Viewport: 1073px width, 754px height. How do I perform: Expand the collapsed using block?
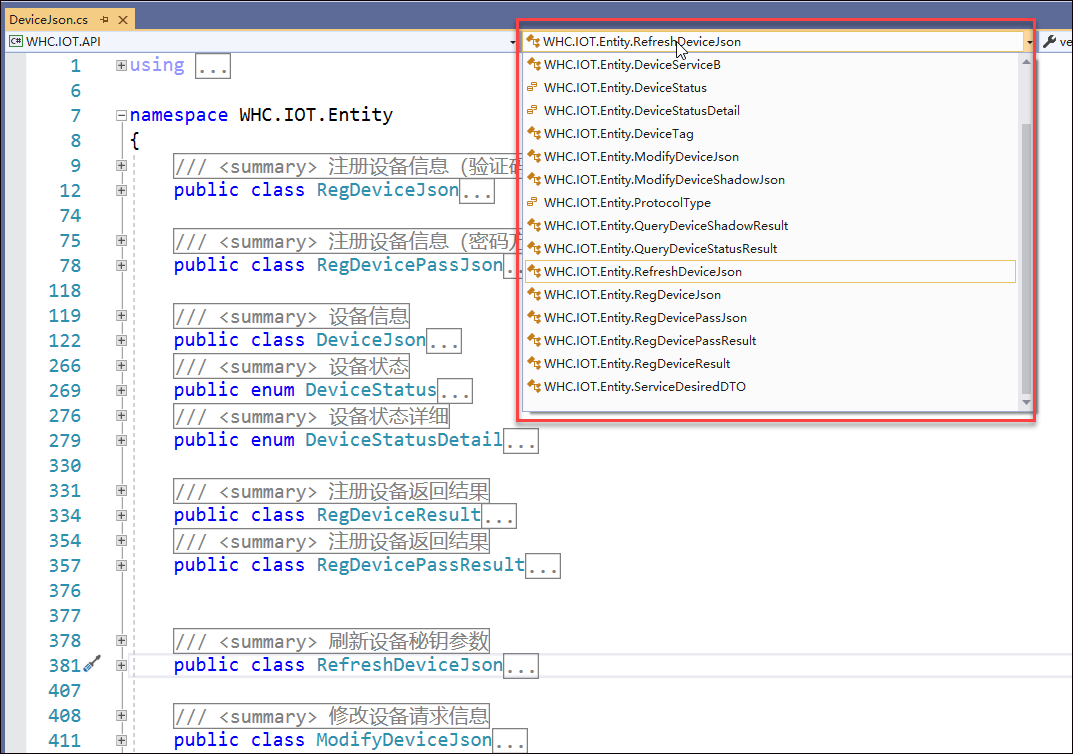[121, 66]
